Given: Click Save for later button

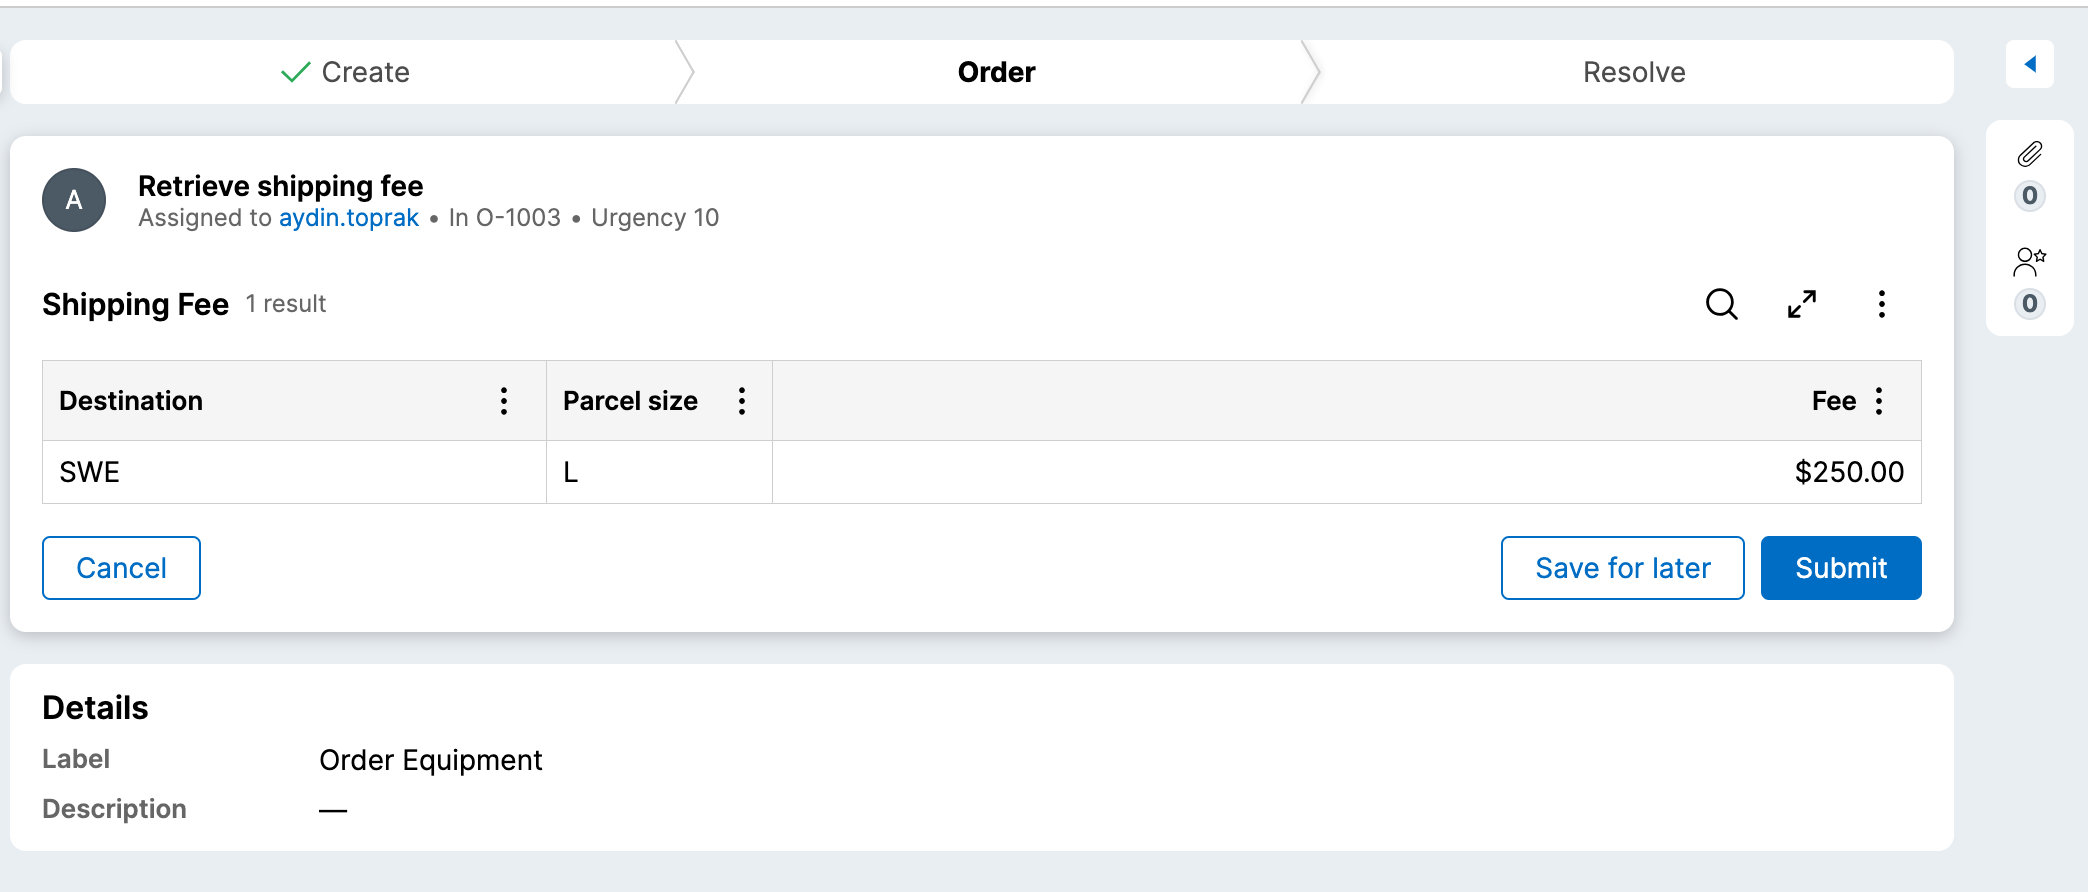Looking at the screenshot, I should coord(1622,568).
